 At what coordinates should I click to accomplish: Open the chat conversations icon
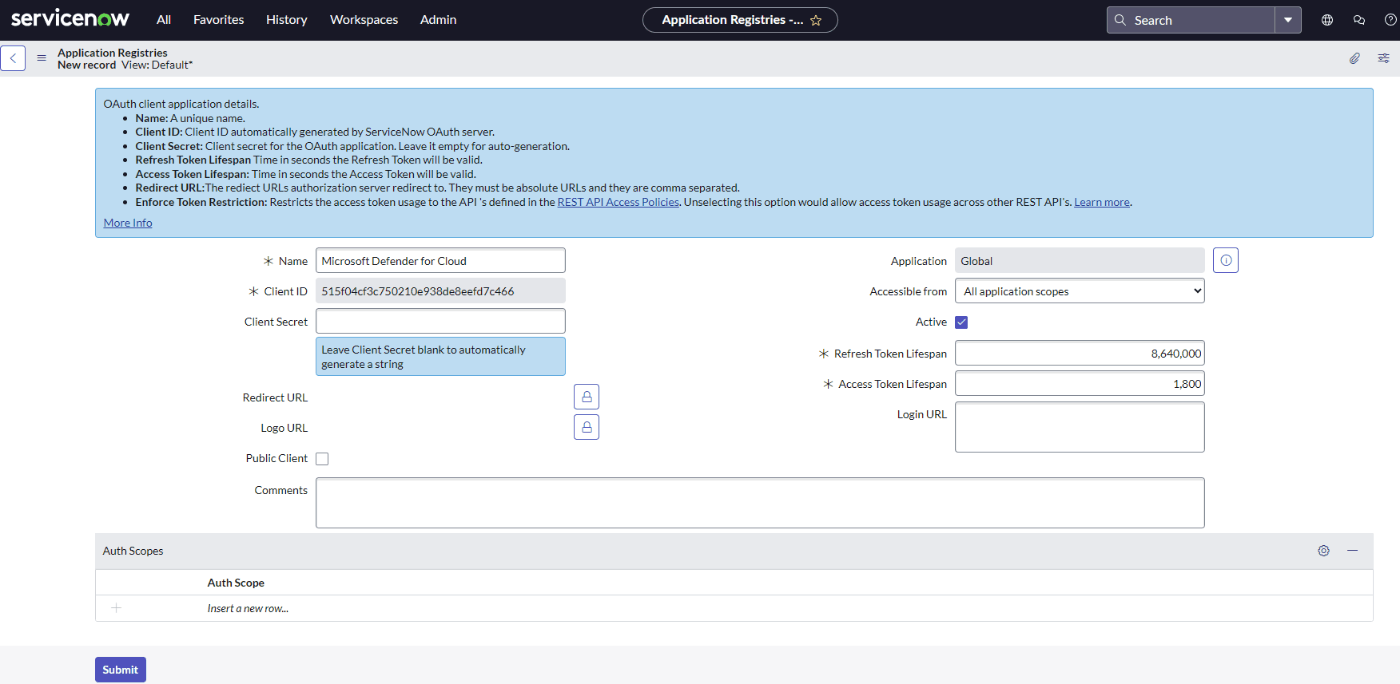click(1359, 20)
